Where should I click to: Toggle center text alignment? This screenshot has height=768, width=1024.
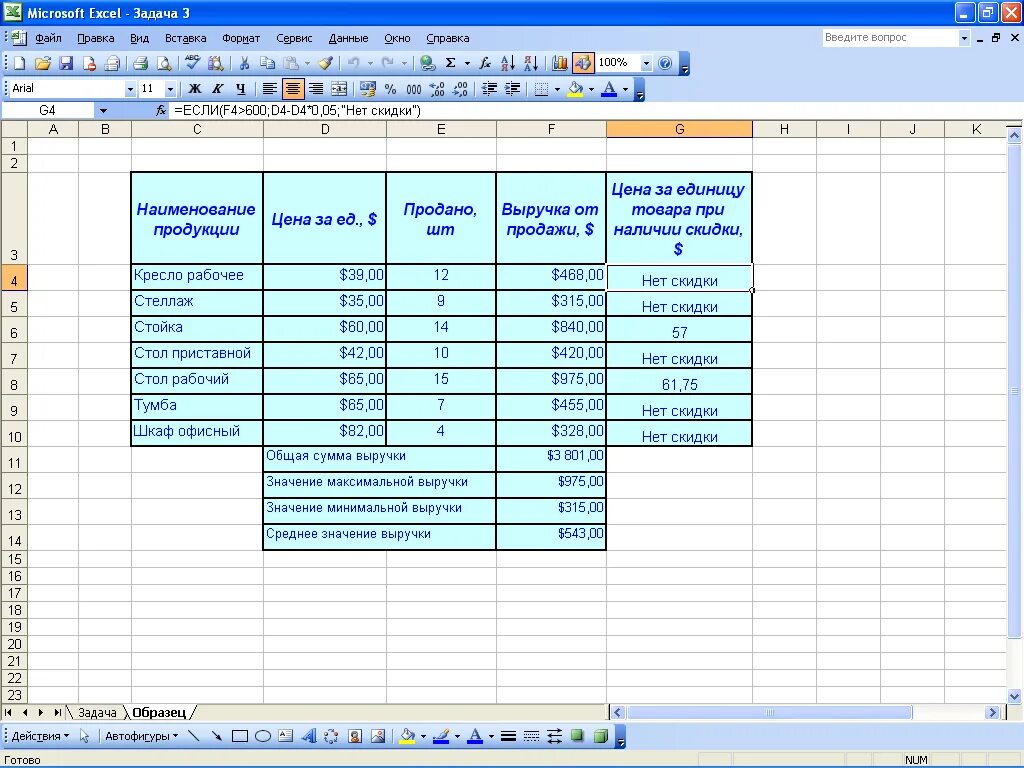click(x=293, y=89)
